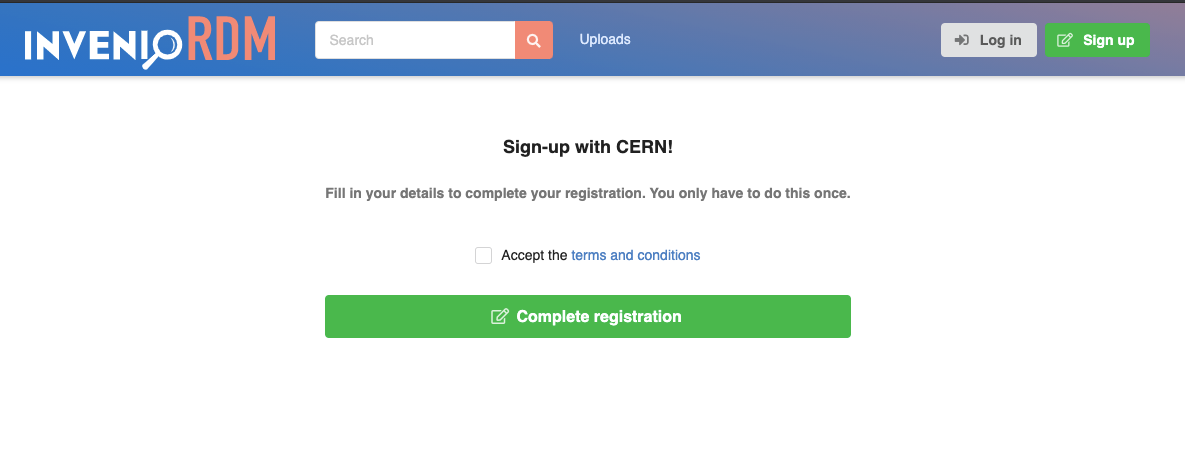Open the terms and conditions link
The width and height of the screenshot is (1185, 471).
pyautogui.click(x=636, y=256)
